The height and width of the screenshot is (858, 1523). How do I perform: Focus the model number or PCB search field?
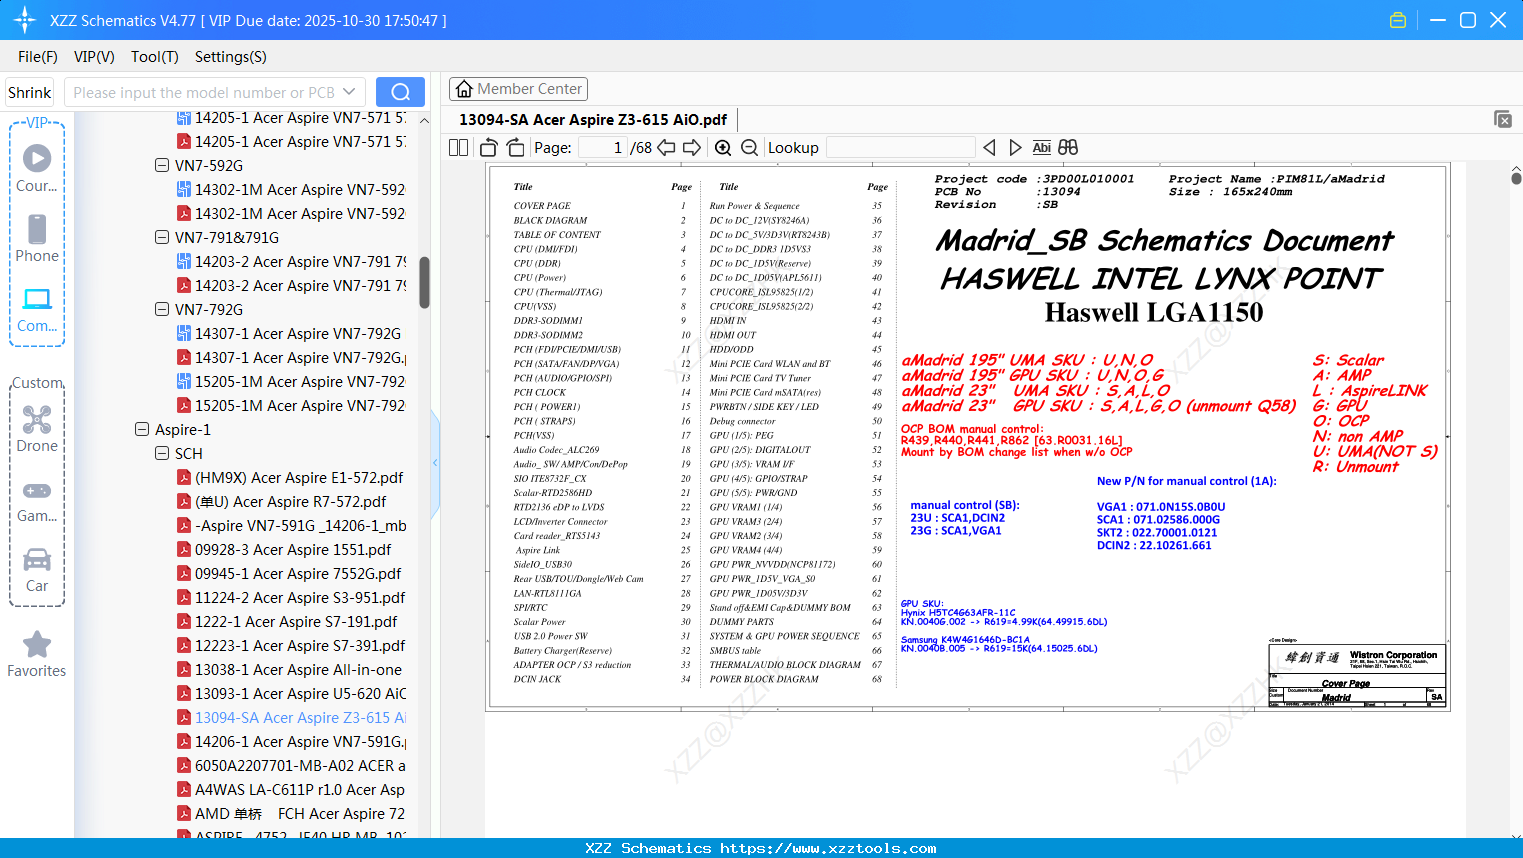click(204, 92)
